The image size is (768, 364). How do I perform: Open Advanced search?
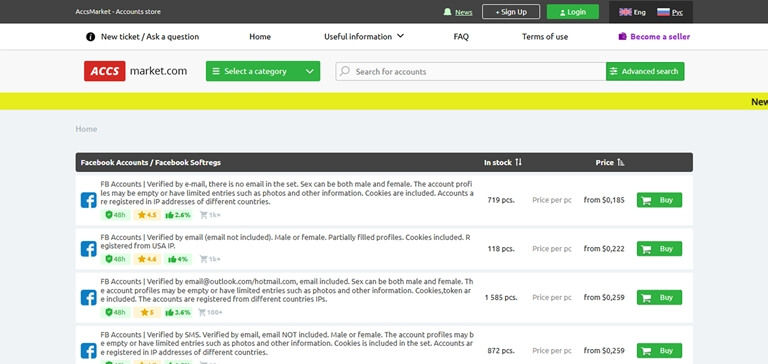coord(645,72)
